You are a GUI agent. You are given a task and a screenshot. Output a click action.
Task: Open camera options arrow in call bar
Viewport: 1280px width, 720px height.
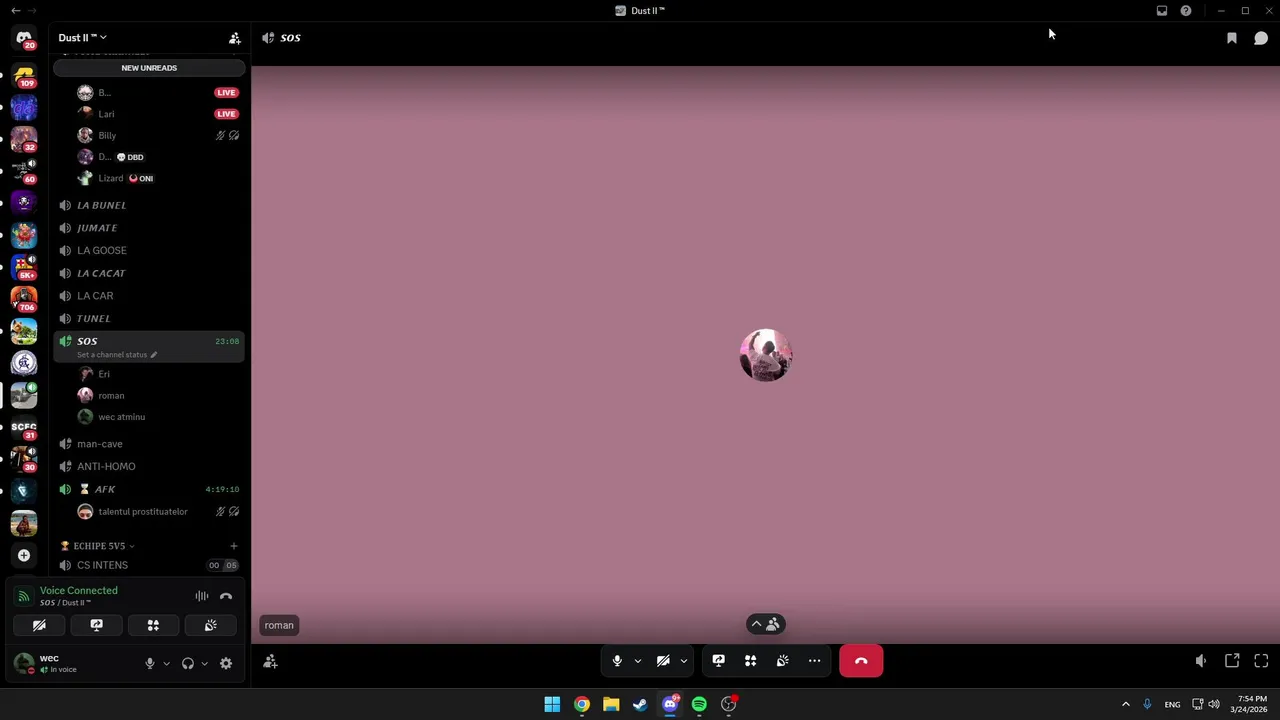click(683, 661)
